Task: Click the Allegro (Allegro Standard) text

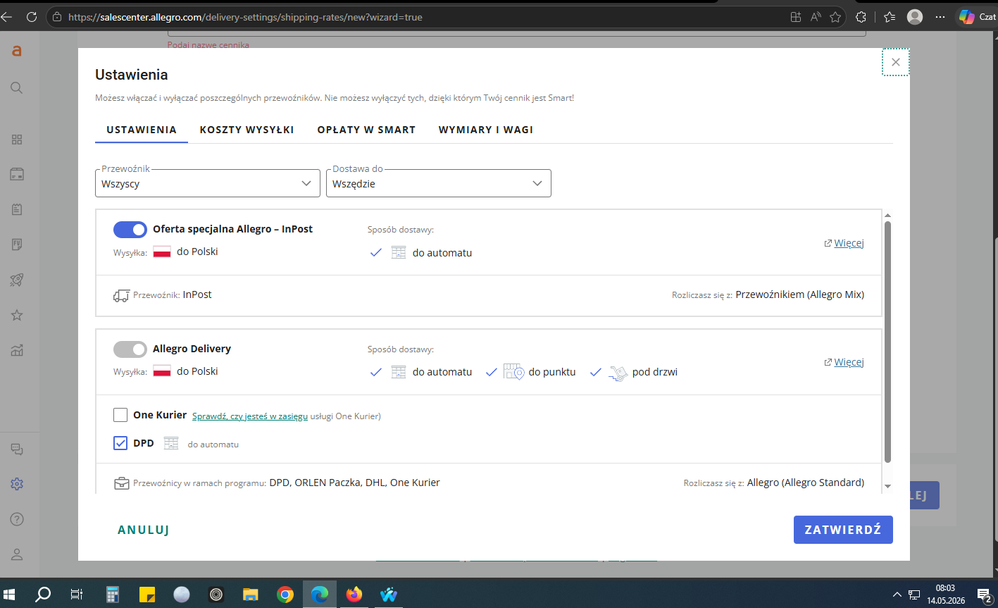Action: click(805, 483)
